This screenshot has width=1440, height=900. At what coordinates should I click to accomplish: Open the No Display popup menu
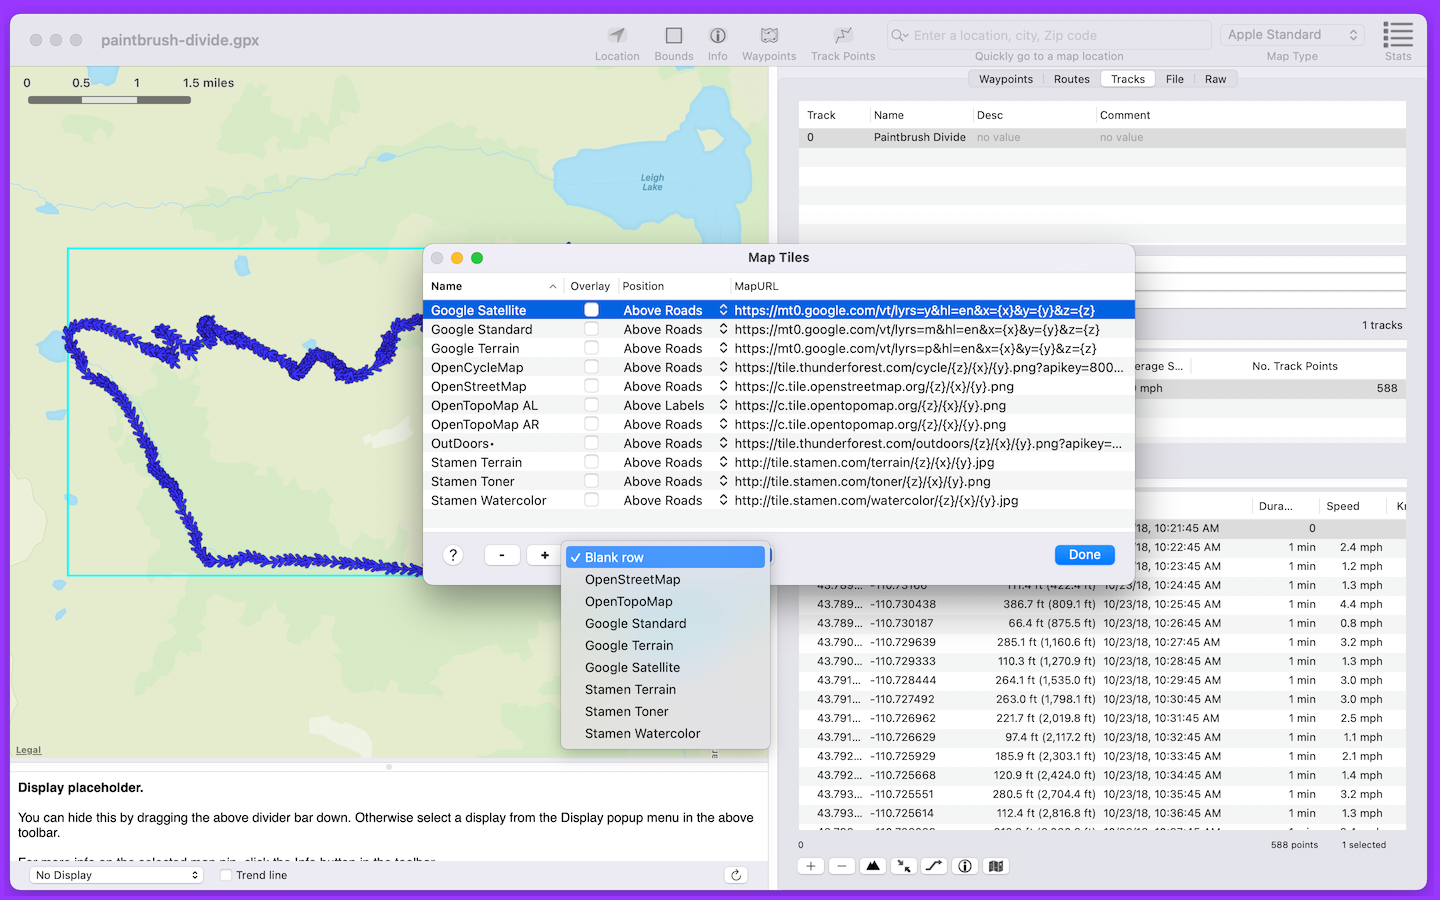point(117,875)
